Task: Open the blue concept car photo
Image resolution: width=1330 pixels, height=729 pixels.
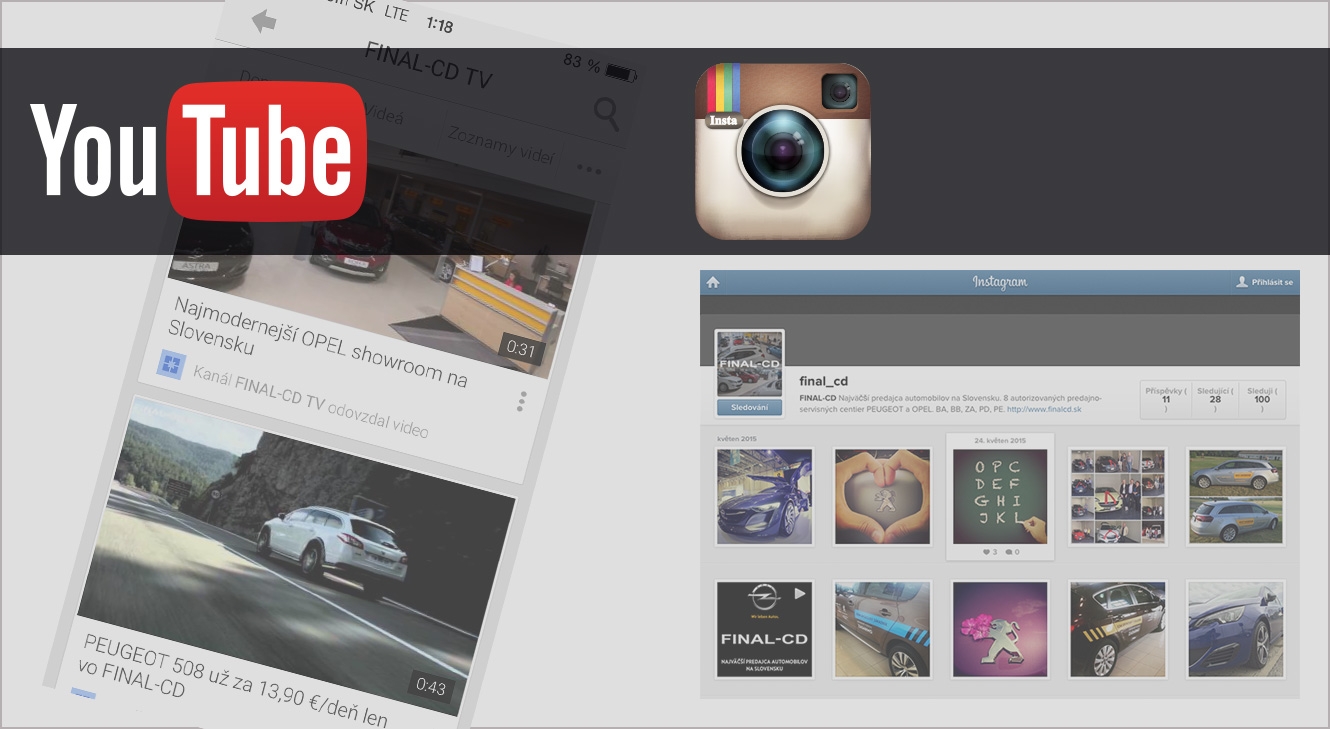Action: click(x=765, y=496)
